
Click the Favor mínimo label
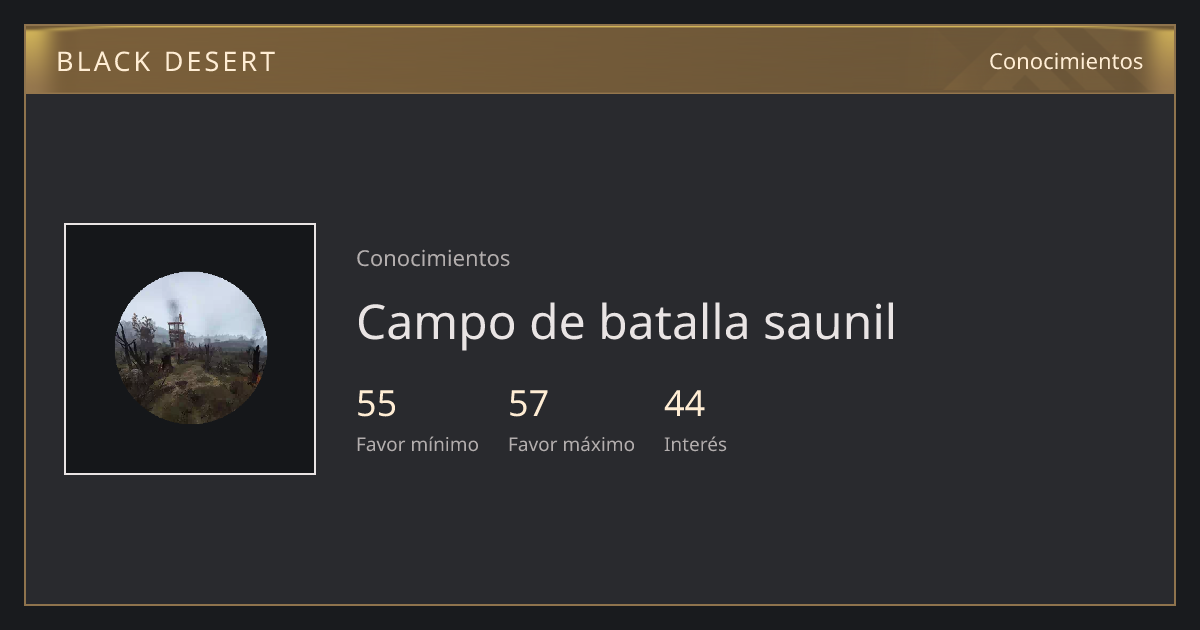point(417,444)
